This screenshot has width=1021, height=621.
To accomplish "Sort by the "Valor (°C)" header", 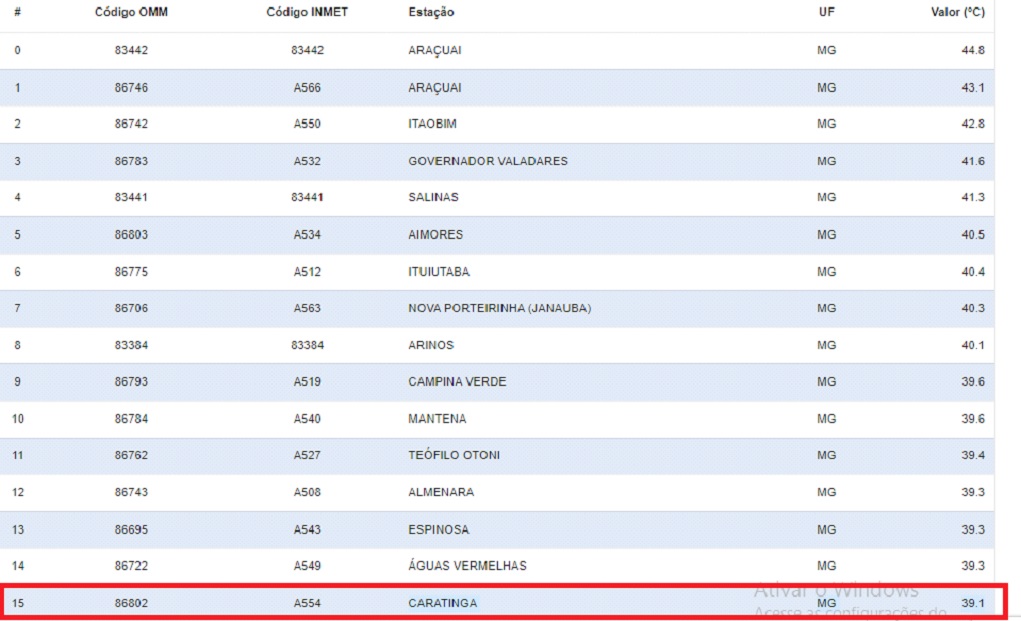I will [958, 12].
